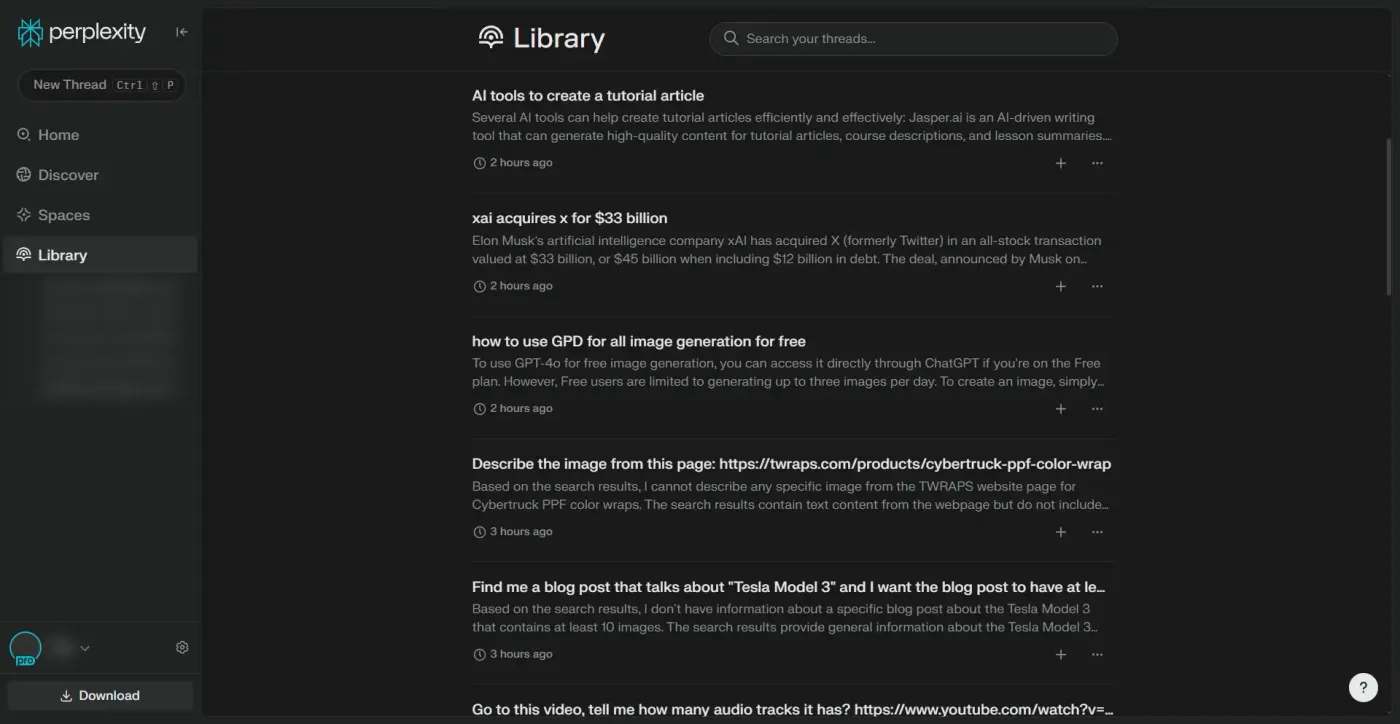
Task: Click the page vertical scrollbar
Action: [x=1390, y=216]
